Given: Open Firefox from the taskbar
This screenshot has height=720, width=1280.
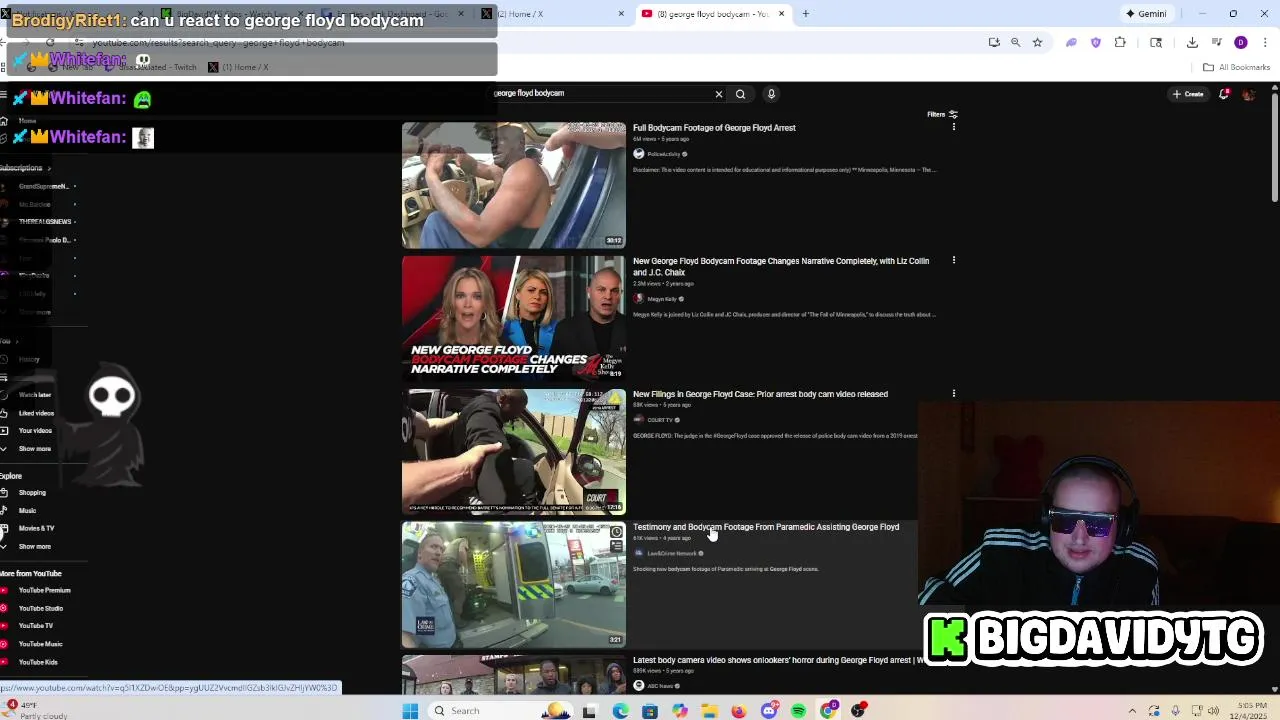Looking at the screenshot, I should tap(739, 711).
